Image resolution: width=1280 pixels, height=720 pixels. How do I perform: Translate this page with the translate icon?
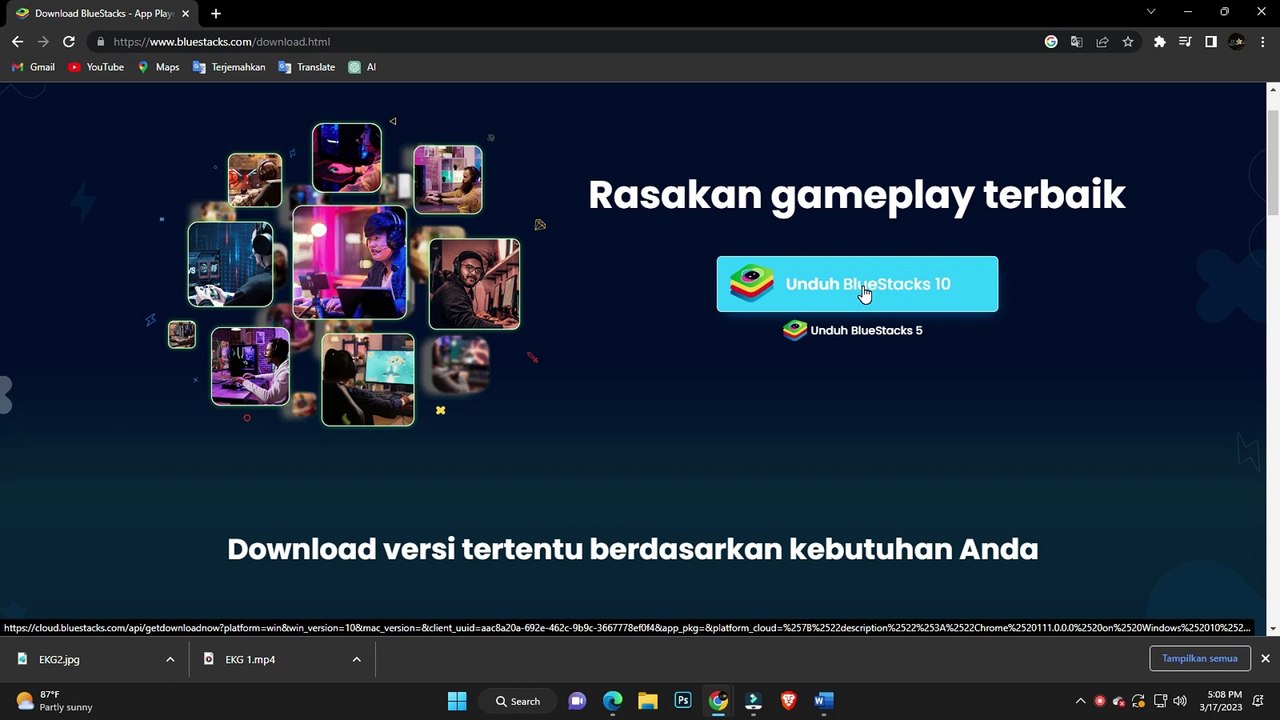[1076, 42]
